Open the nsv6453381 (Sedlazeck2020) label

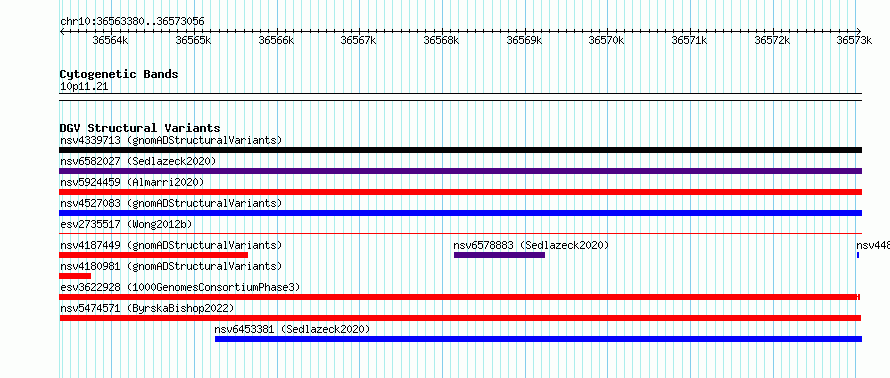click(x=292, y=329)
